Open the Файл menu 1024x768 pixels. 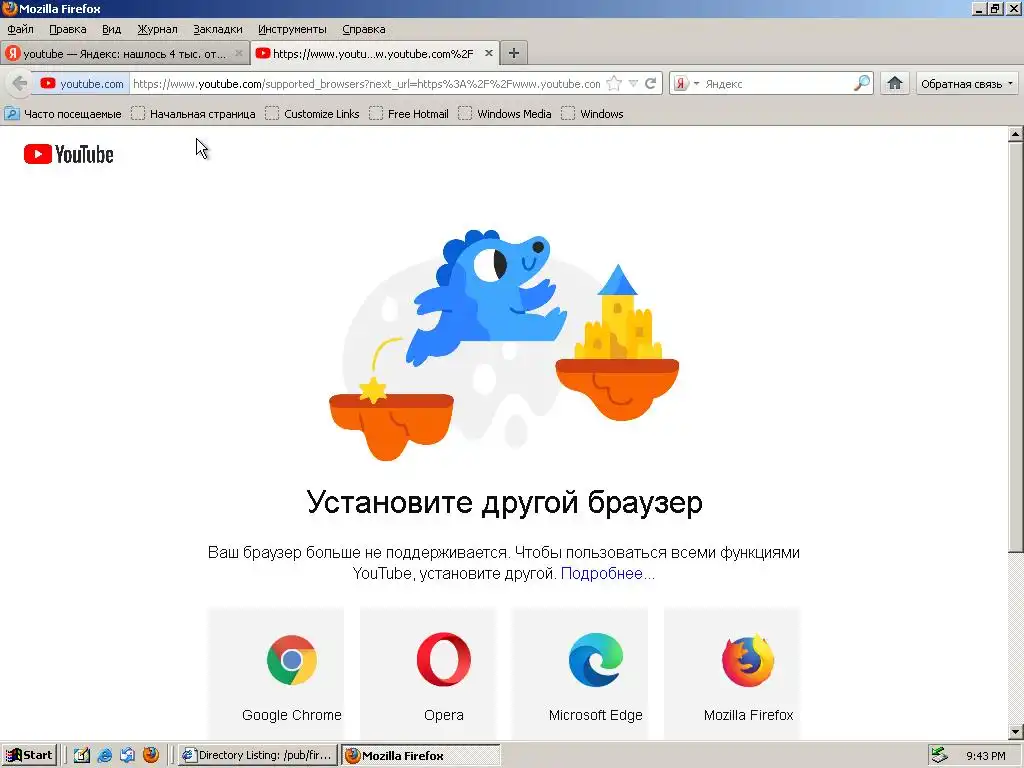pyautogui.click(x=20, y=29)
